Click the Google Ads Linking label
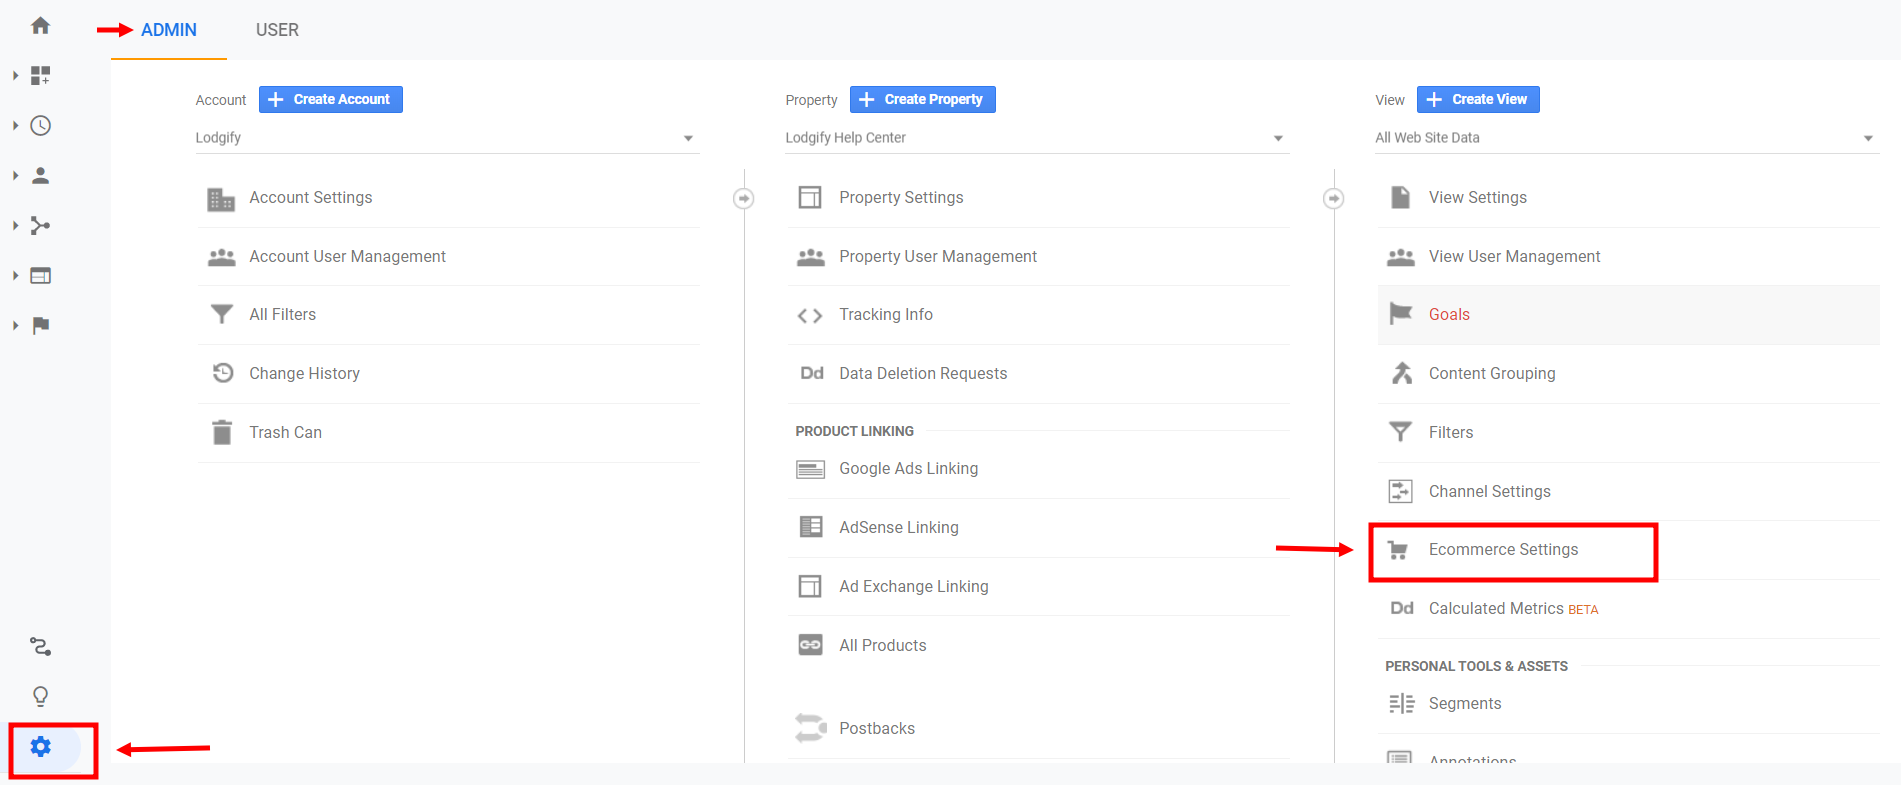Screen dimensions: 1901x785 (908, 469)
